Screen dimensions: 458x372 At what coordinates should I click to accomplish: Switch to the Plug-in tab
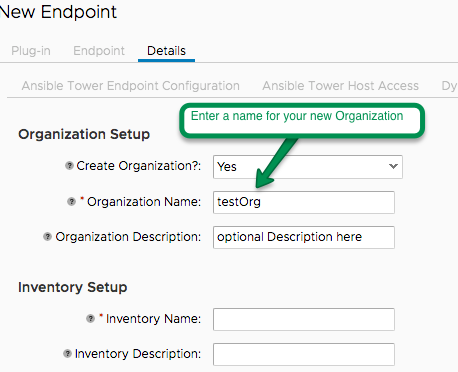point(31,51)
